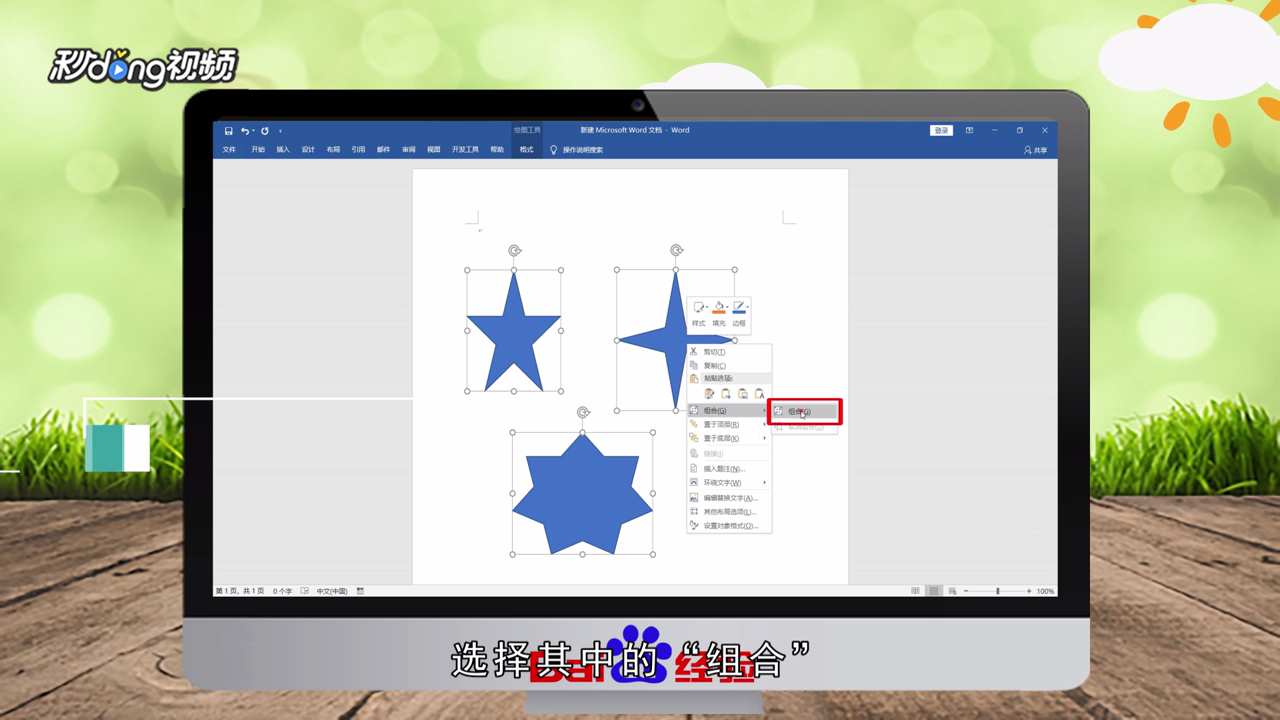
Task: Click the paste-as-picture option icon
Action: tap(743, 394)
